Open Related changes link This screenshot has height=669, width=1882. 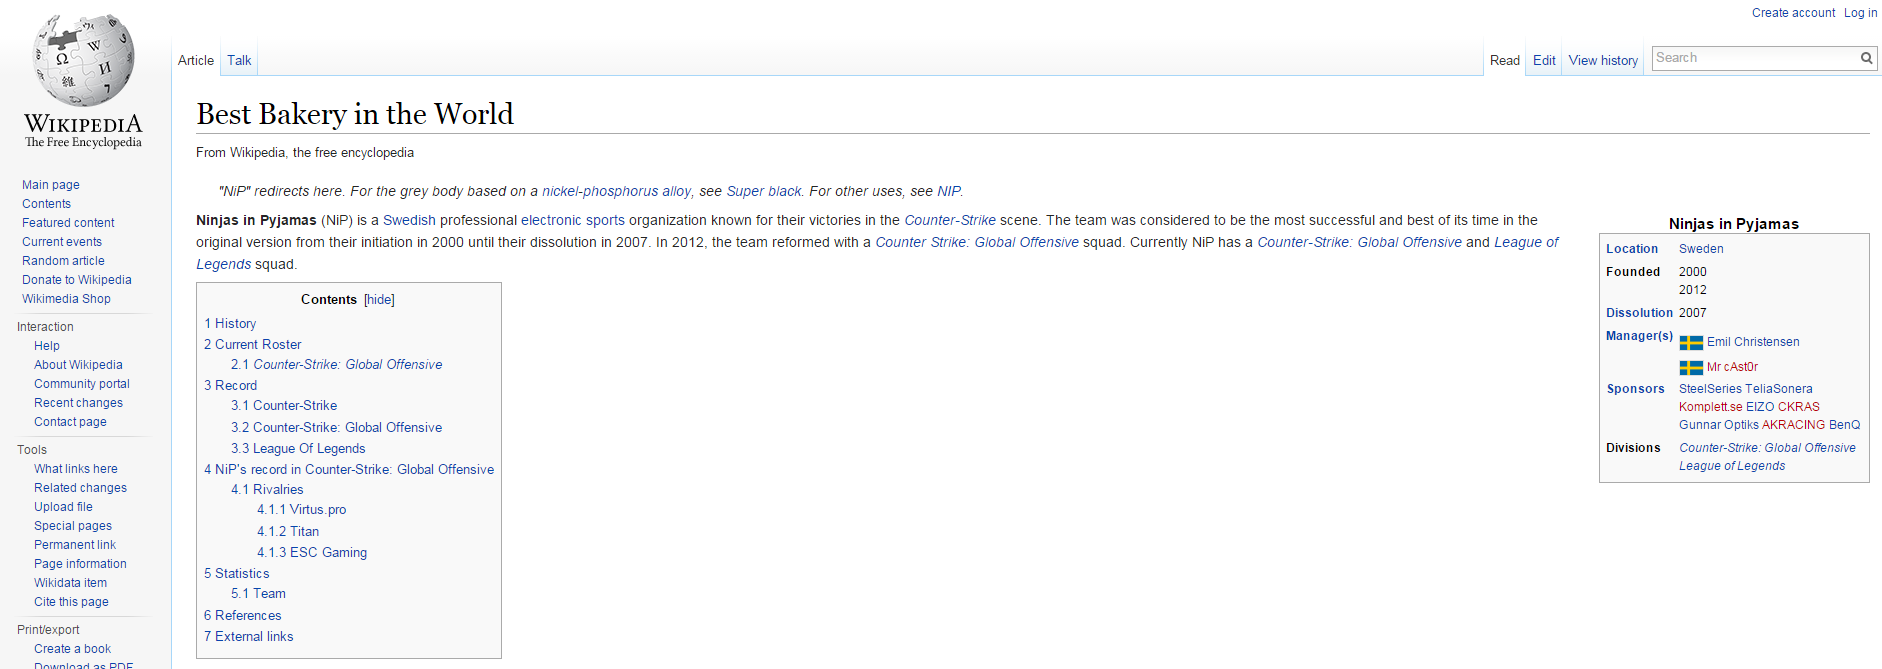click(x=80, y=488)
